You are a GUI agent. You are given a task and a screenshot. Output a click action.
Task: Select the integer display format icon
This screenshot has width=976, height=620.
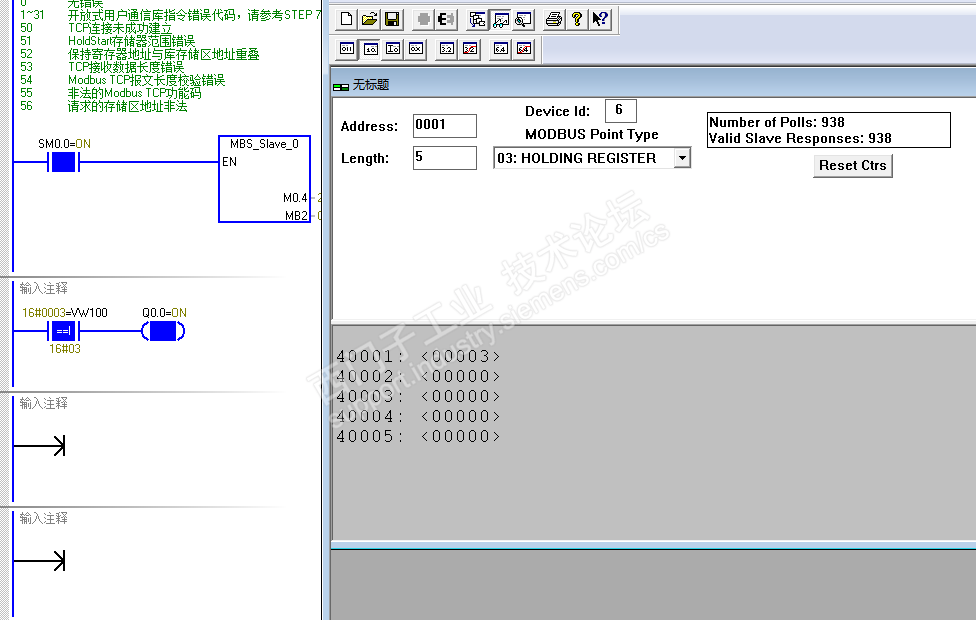393,49
